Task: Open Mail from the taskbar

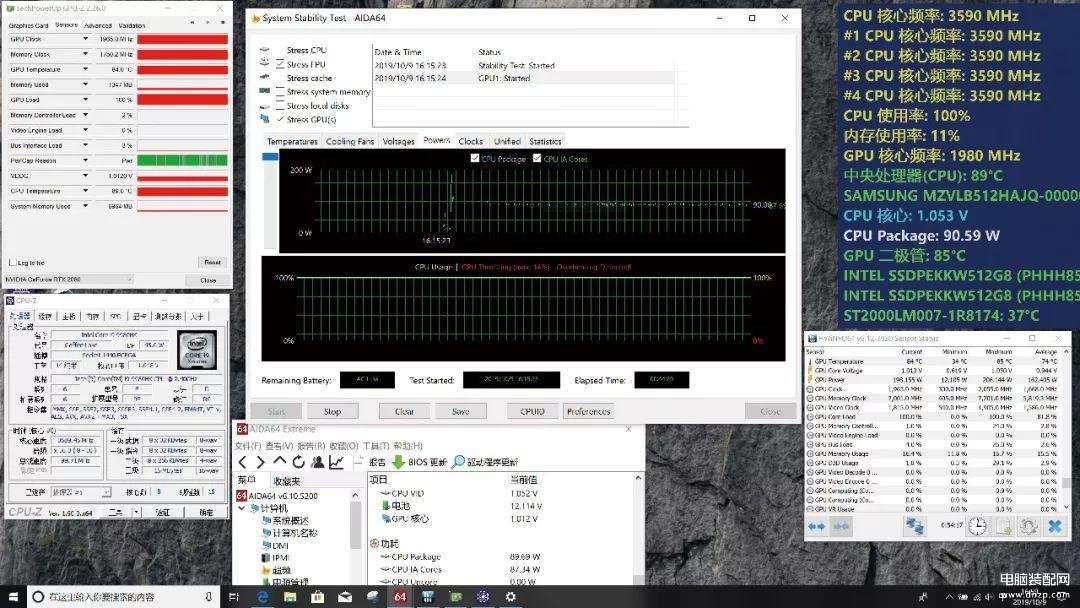Action: click(345, 596)
